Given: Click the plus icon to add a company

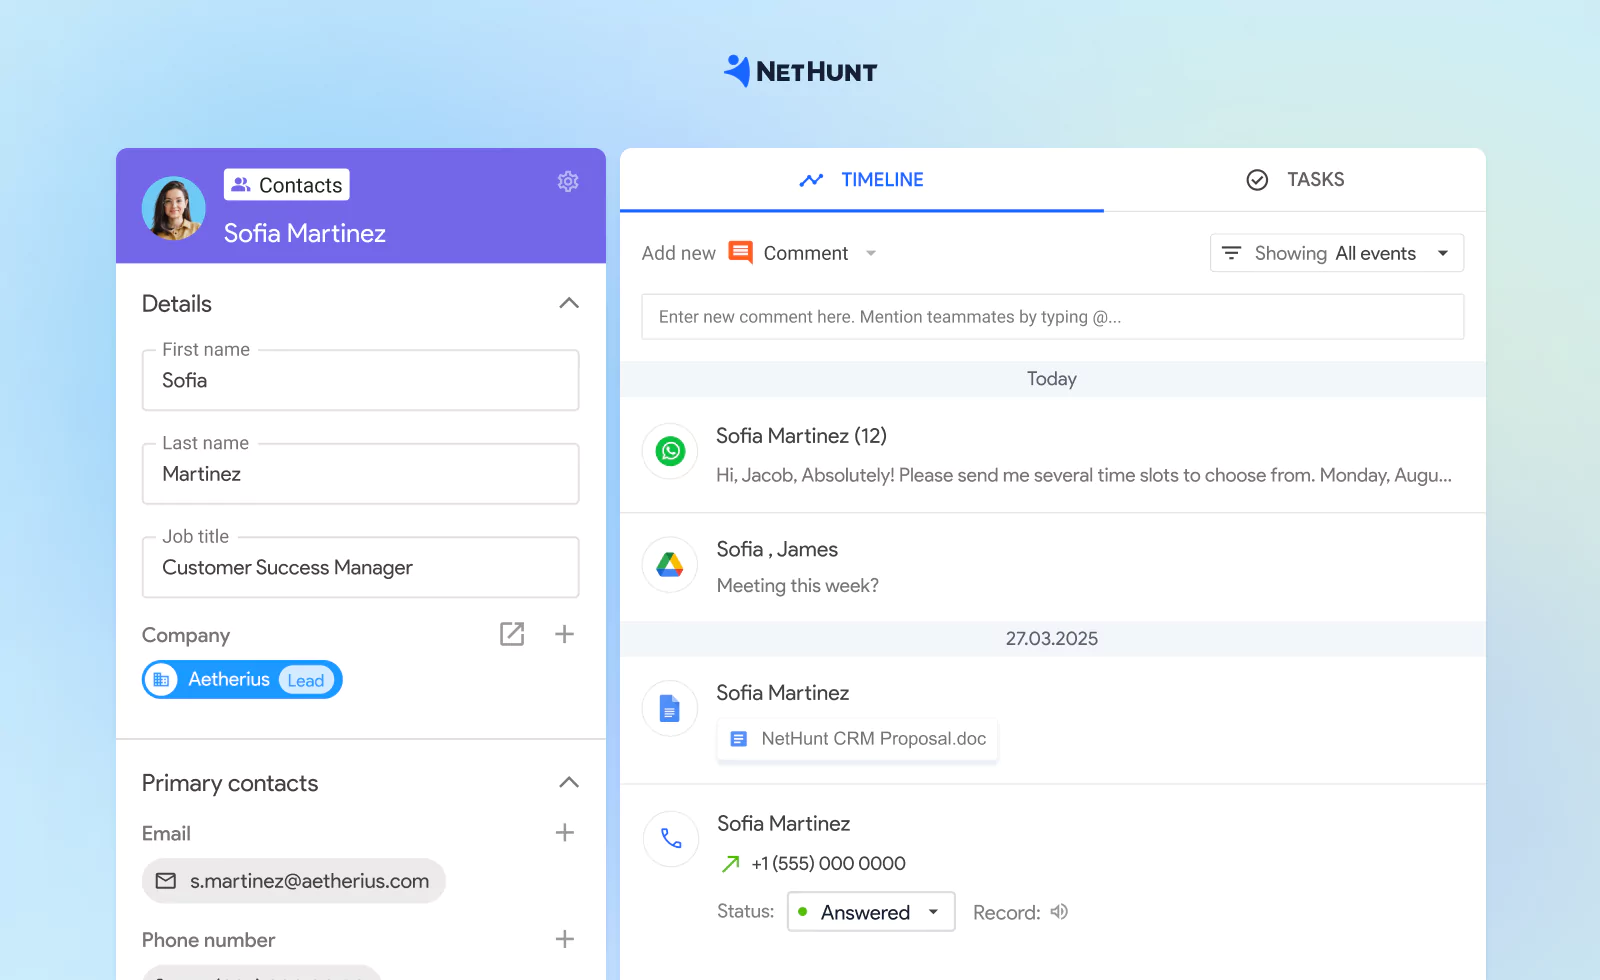Looking at the screenshot, I should tap(565, 634).
